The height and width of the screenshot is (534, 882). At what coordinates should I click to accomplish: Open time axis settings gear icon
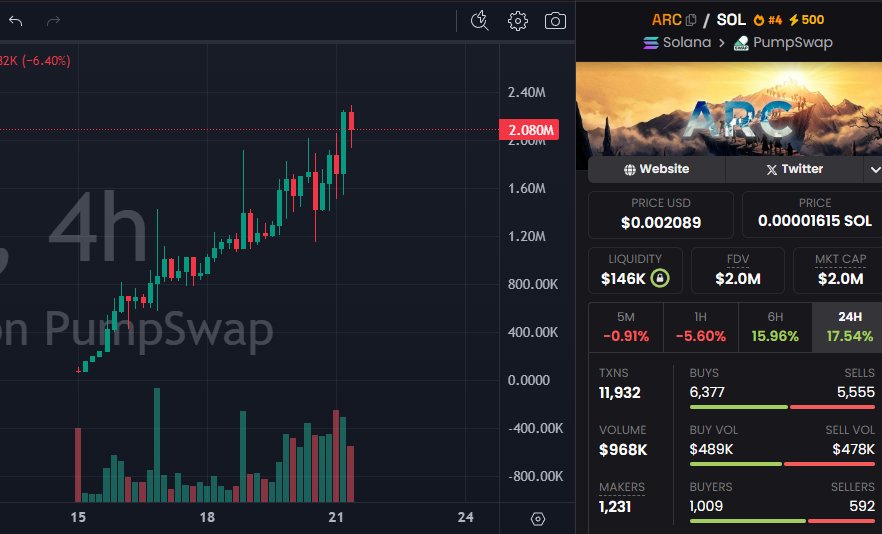538,518
